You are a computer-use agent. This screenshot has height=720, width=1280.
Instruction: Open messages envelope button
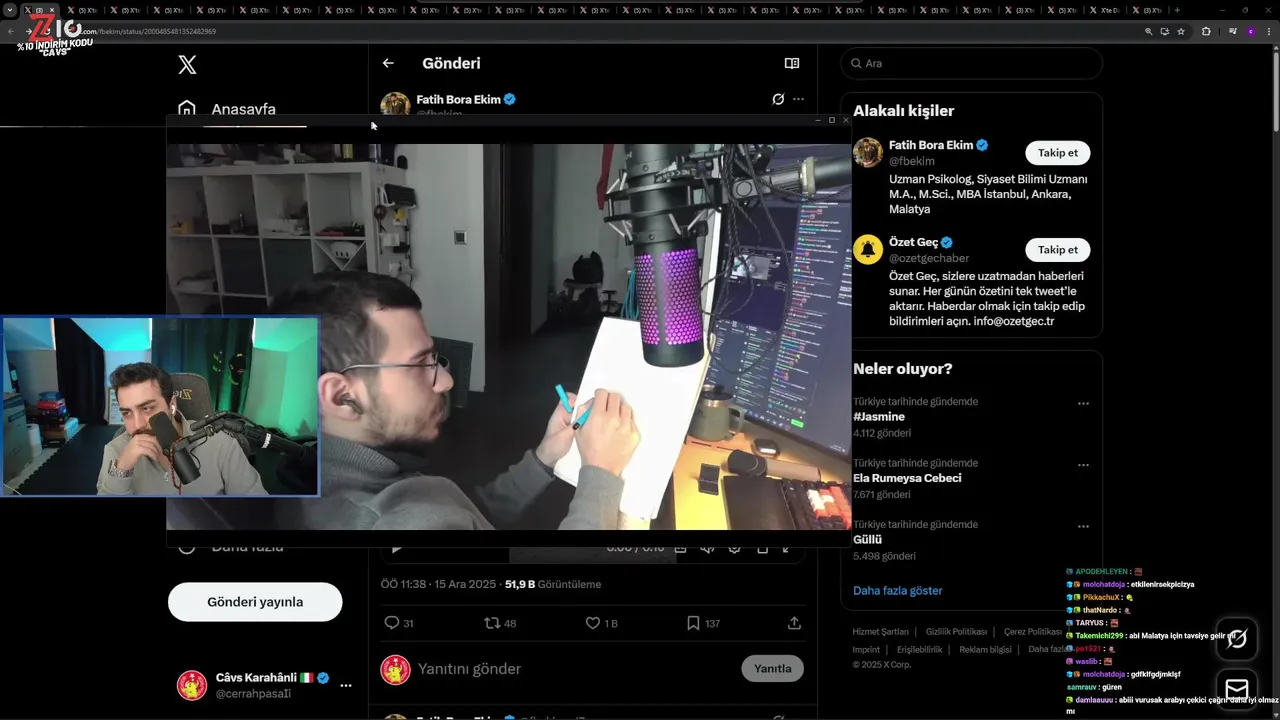[x=1236, y=690]
